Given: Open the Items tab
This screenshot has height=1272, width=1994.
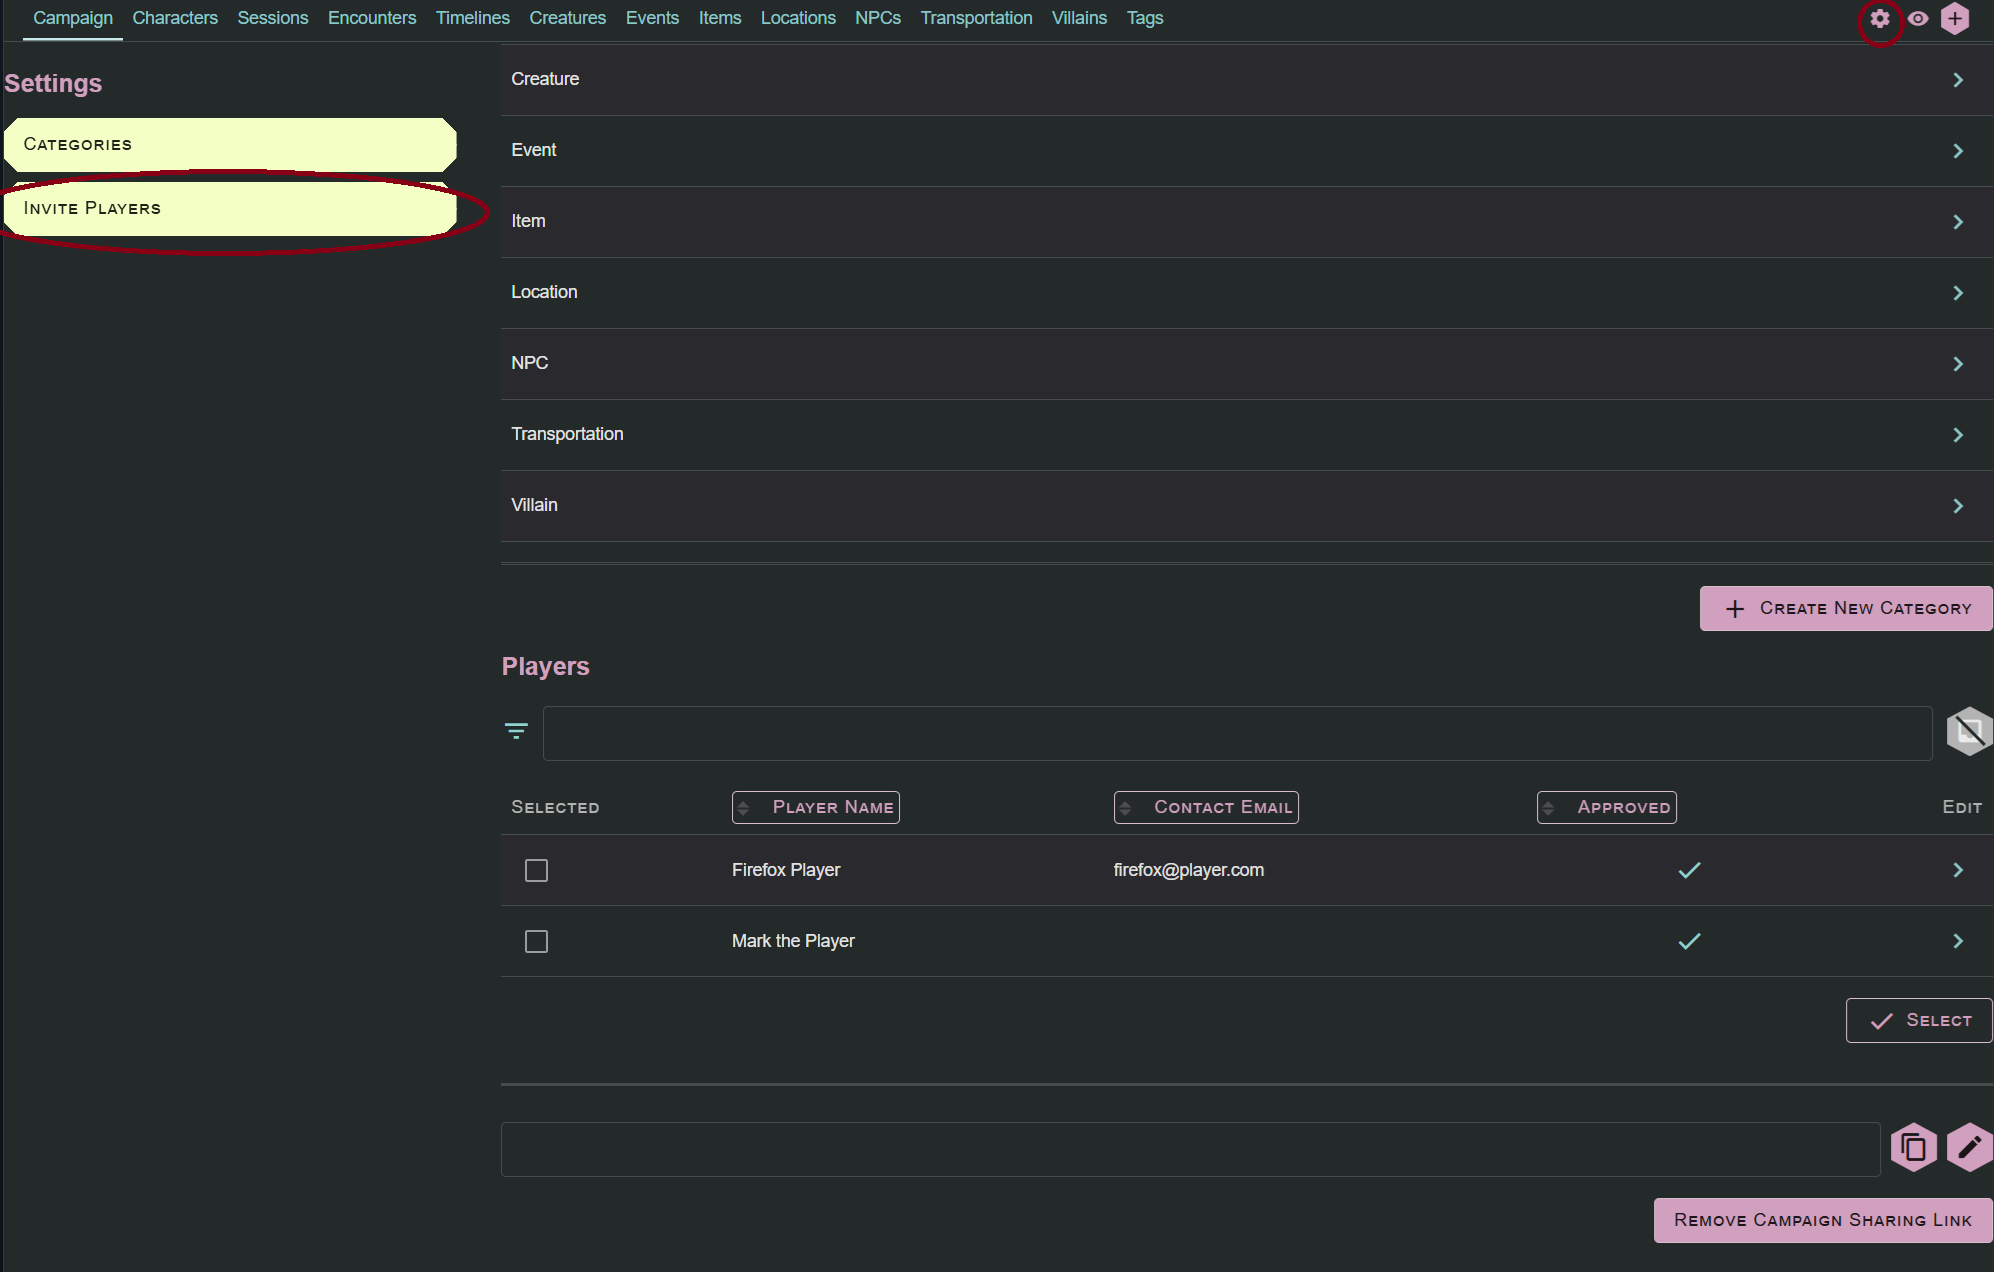Looking at the screenshot, I should coord(720,18).
